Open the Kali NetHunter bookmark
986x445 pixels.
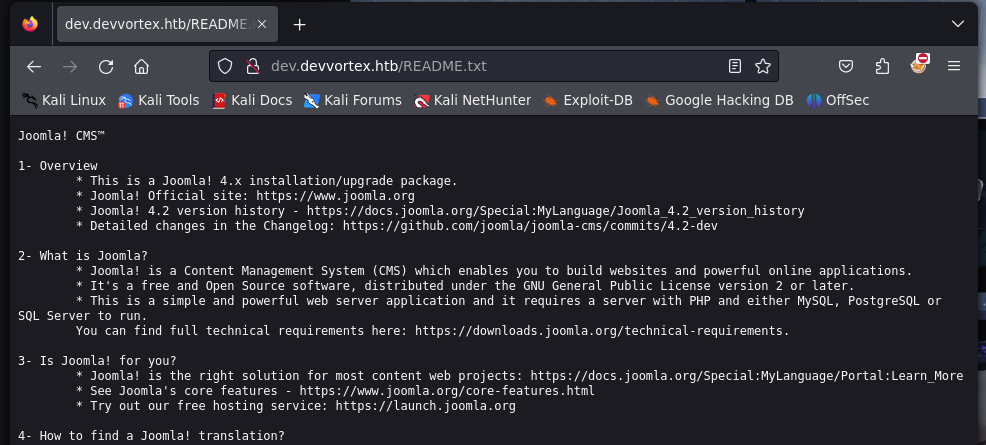point(473,100)
